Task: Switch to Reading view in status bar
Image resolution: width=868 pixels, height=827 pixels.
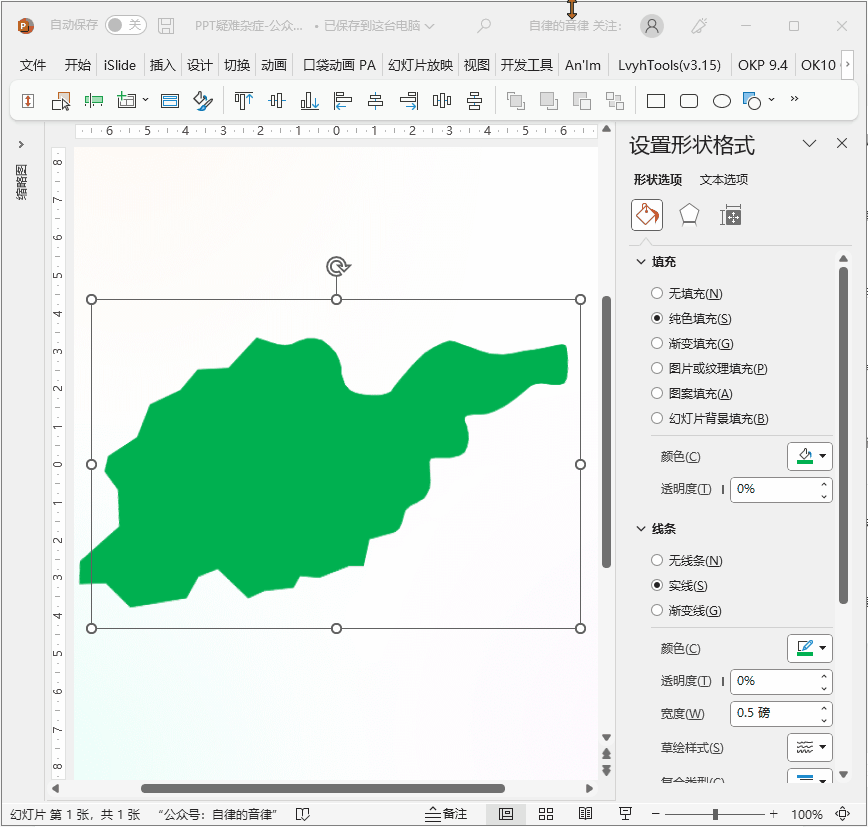Action: tap(585, 814)
